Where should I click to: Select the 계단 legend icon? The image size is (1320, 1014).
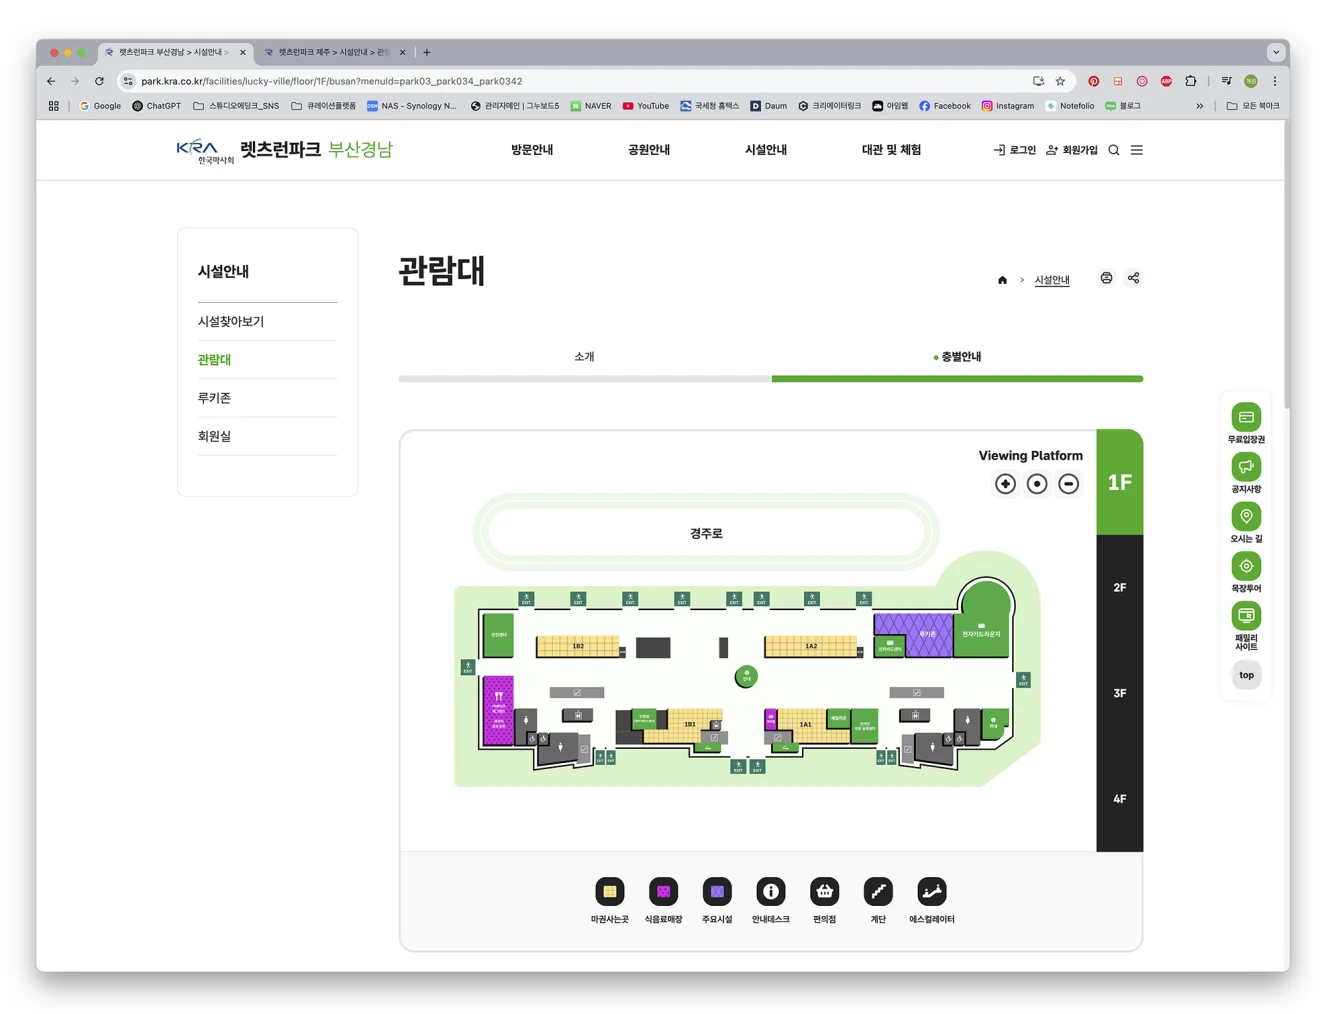click(x=878, y=891)
